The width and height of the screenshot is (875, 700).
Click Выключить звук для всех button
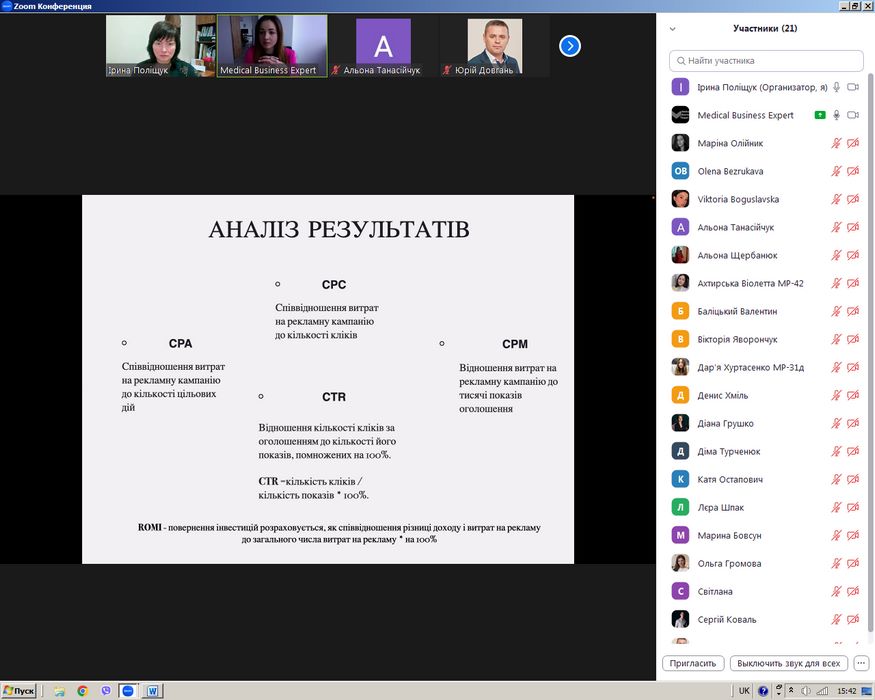(790, 663)
